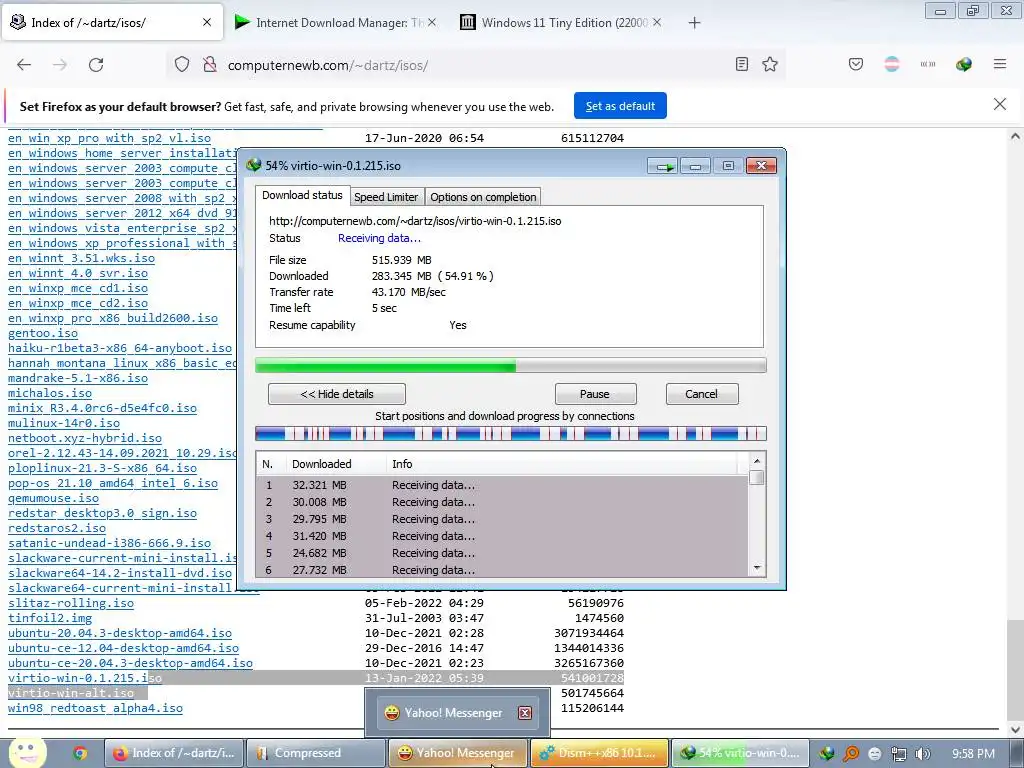Image resolution: width=1024 pixels, height=768 pixels.
Task: Click Hide details button
Action: (337, 394)
